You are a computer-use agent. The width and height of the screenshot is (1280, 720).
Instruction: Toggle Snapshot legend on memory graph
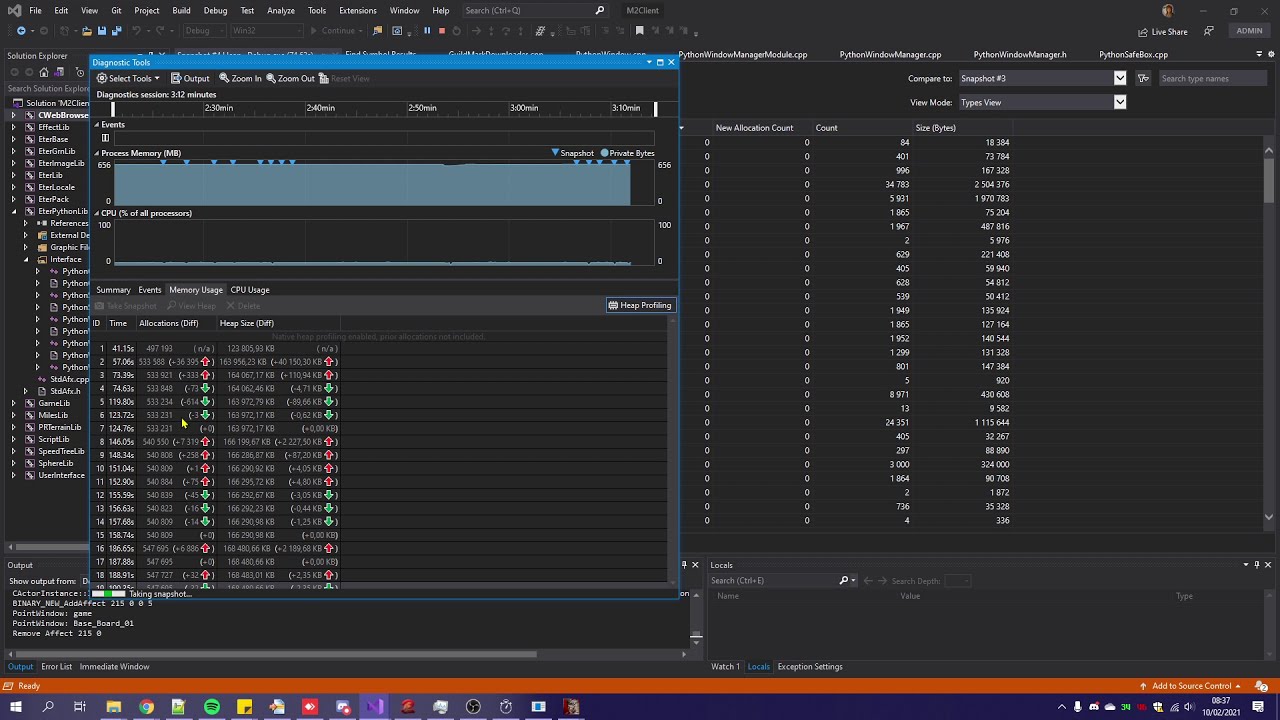coord(573,153)
